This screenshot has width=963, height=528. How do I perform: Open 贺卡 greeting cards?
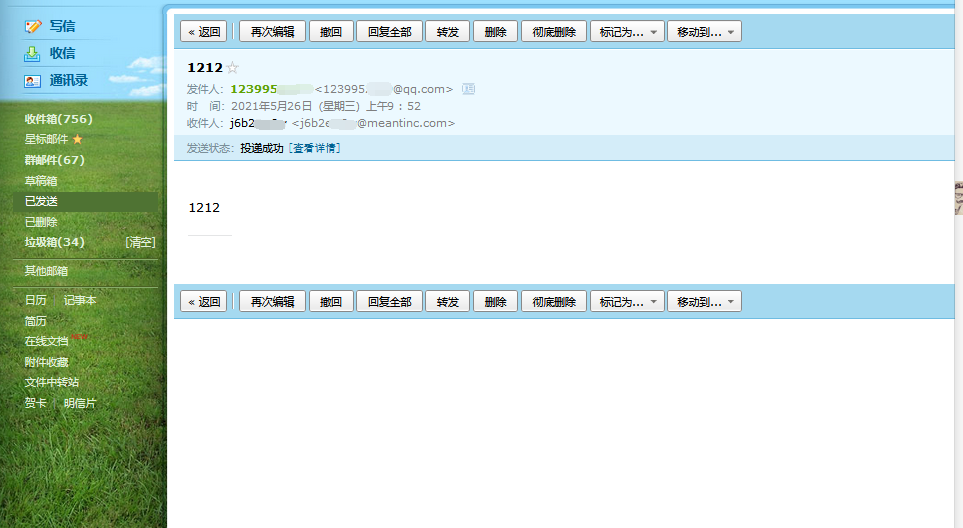pyautogui.click(x=36, y=403)
